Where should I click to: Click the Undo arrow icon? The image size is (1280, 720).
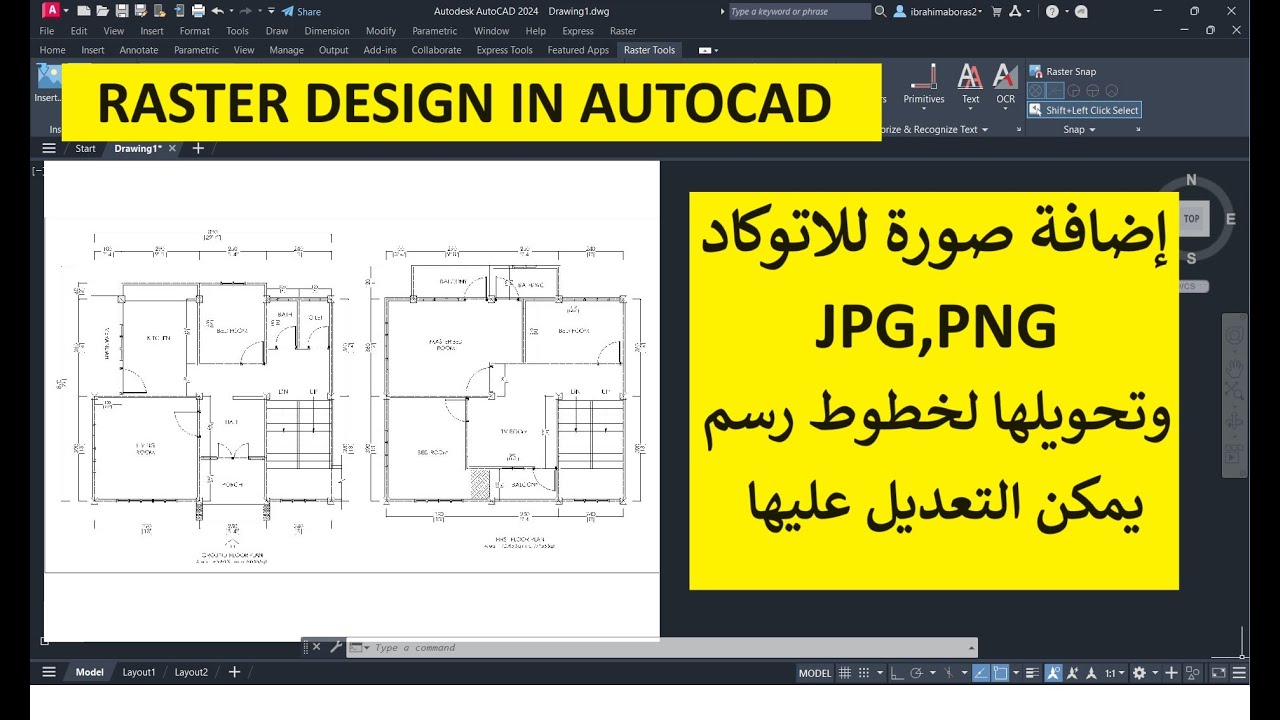click(217, 11)
